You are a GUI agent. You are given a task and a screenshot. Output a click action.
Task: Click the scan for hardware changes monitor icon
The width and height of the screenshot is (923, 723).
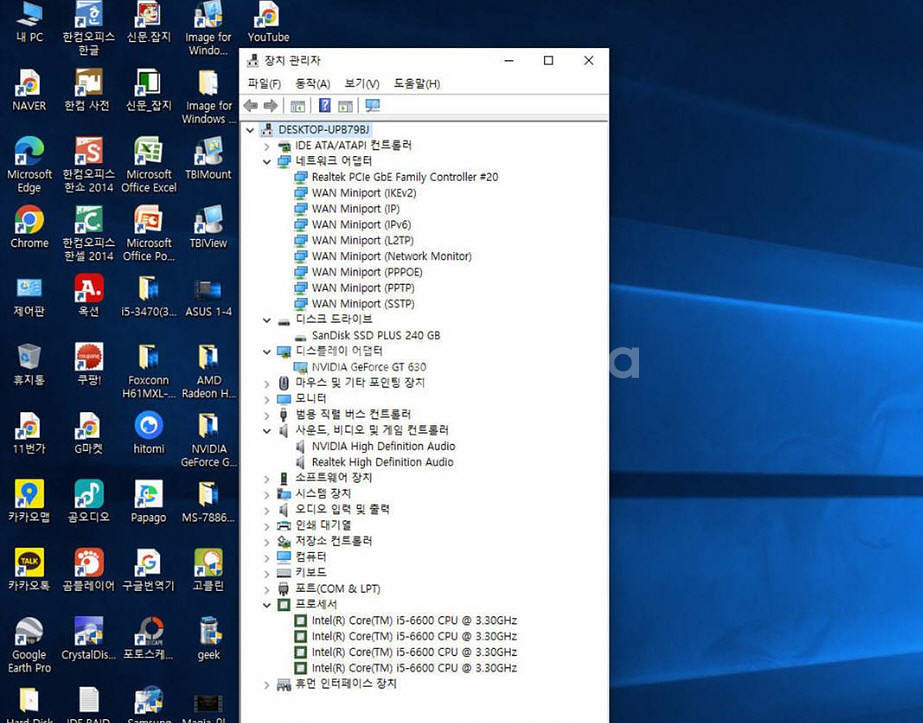[372, 105]
